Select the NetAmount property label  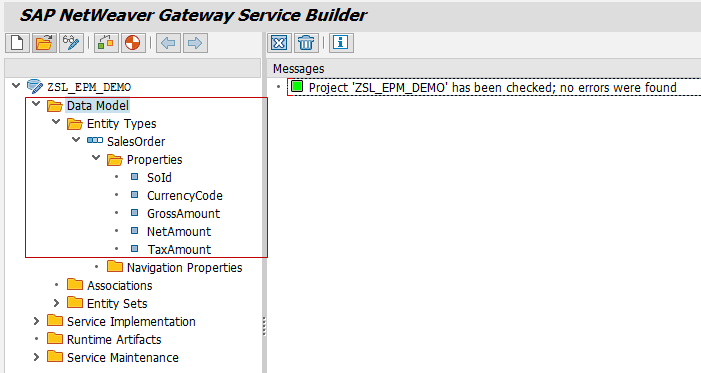pos(179,232)
